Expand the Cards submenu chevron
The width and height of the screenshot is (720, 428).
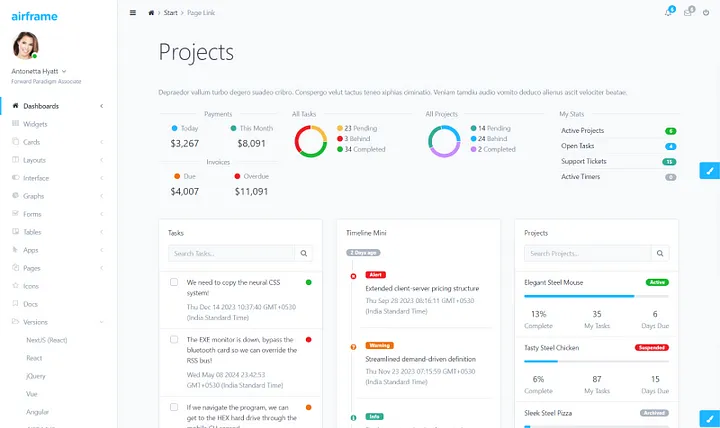pyautogui.click(x=101, y=142)
